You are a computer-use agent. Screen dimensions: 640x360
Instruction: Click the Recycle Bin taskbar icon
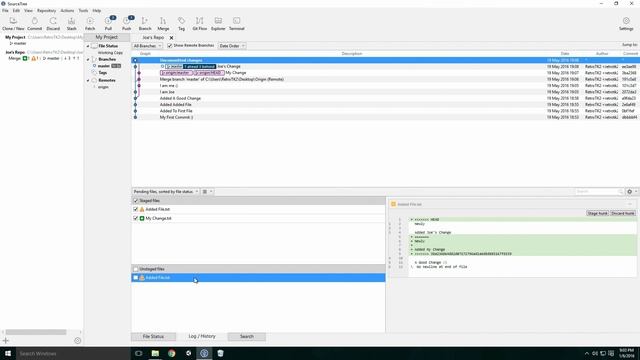click(x=220, y=353)
